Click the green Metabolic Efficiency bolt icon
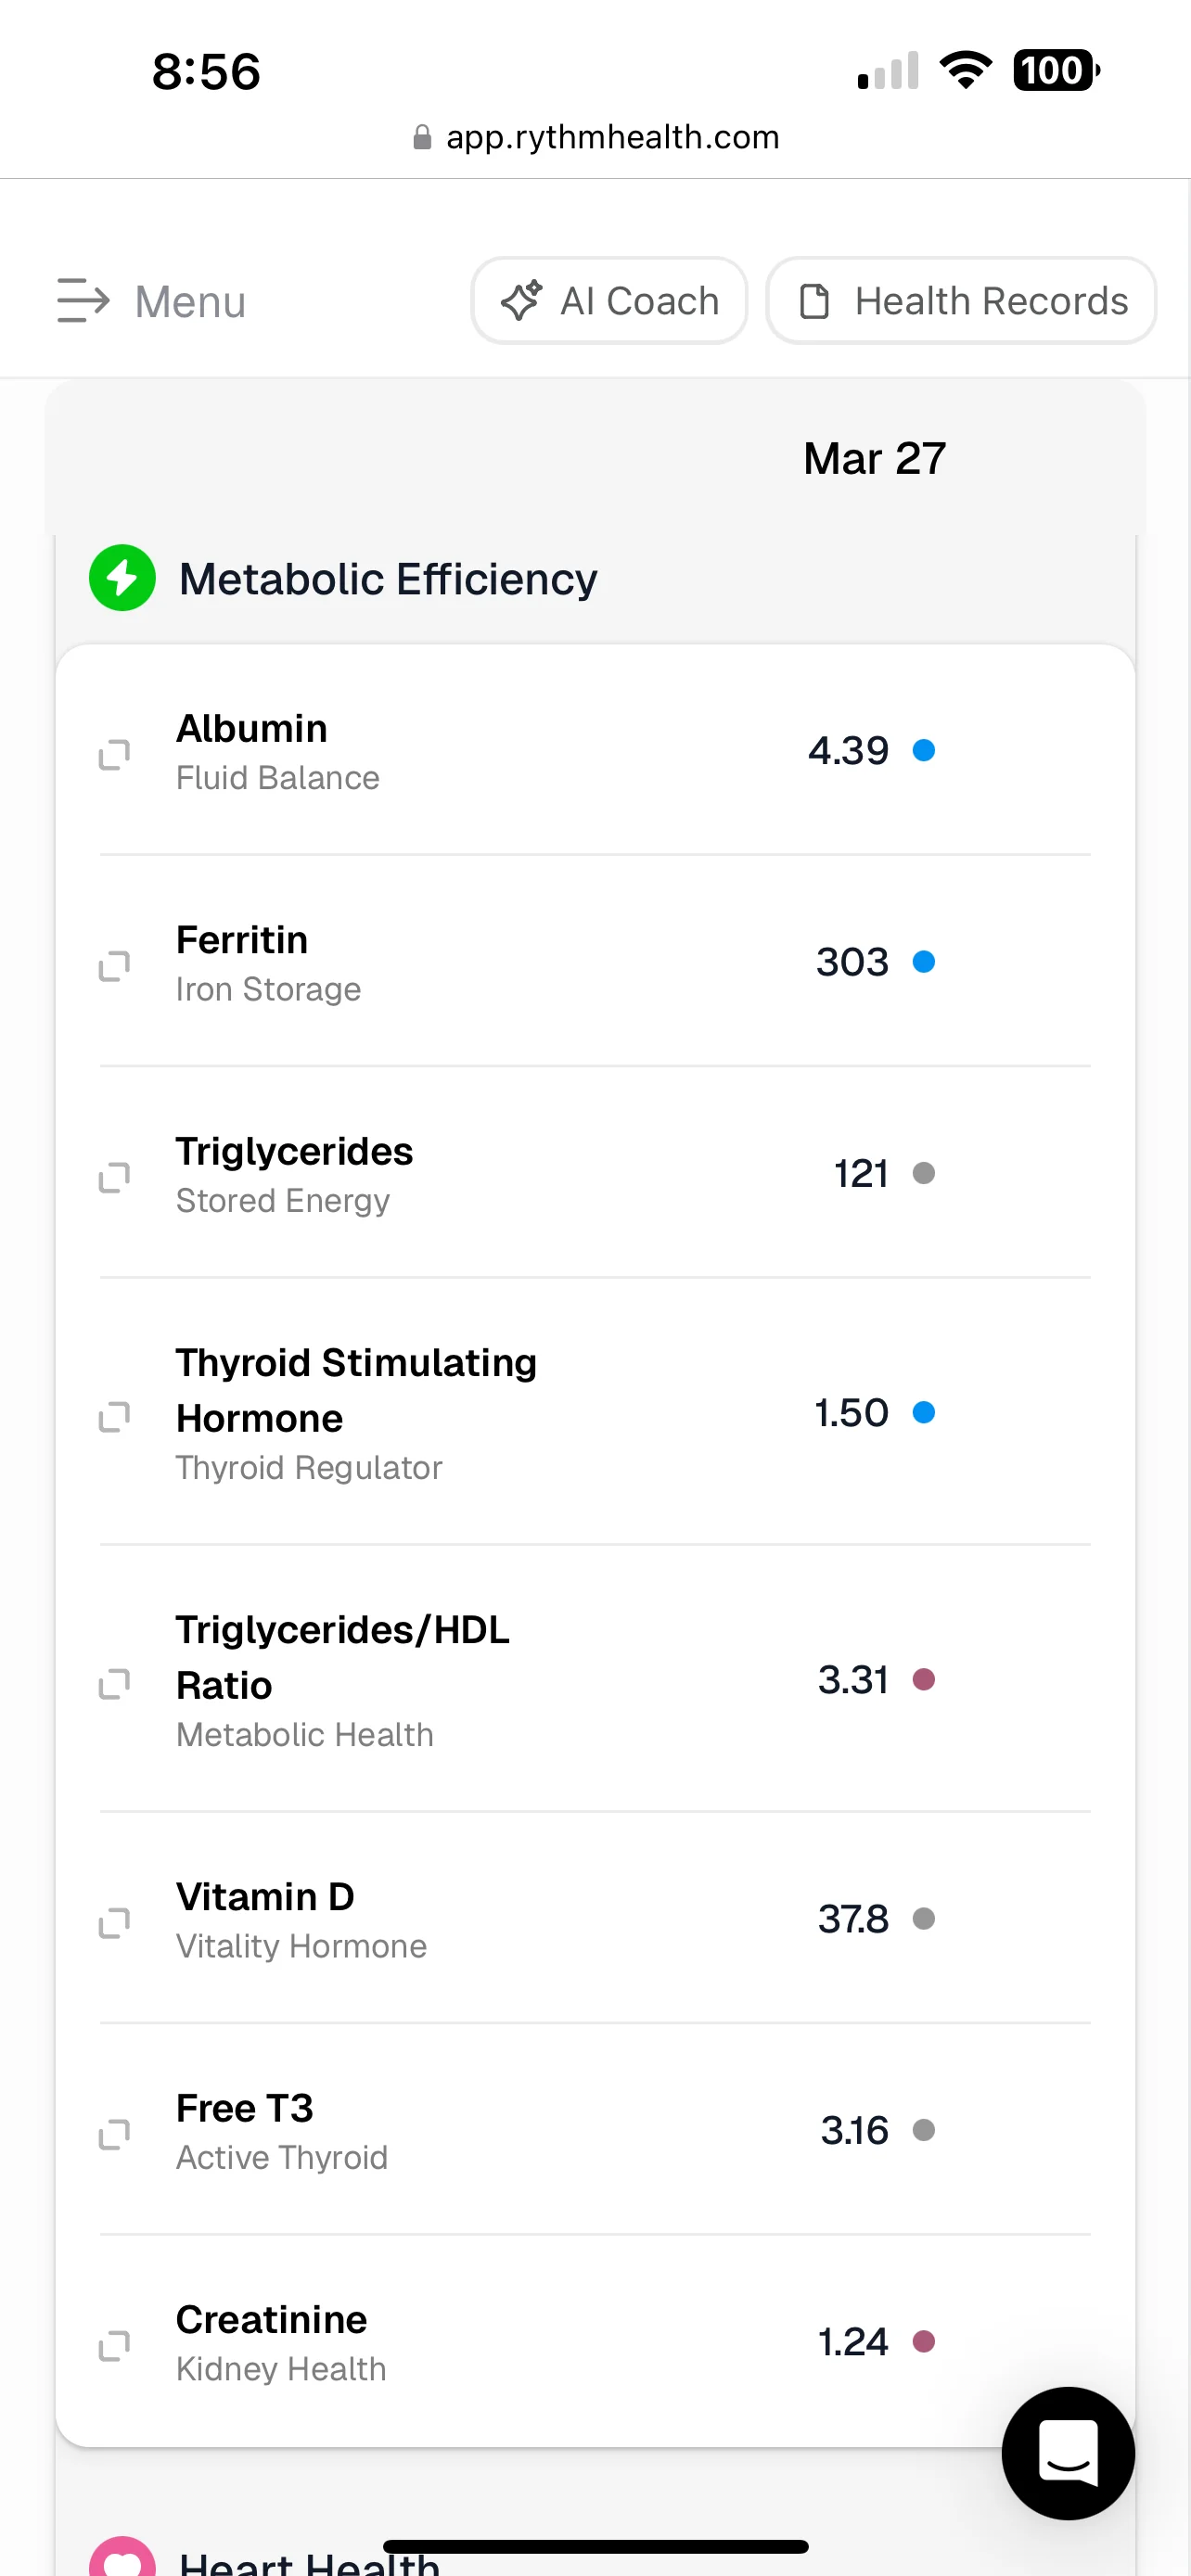Viewport: 1191px width, 2576px height. (122, 578)
